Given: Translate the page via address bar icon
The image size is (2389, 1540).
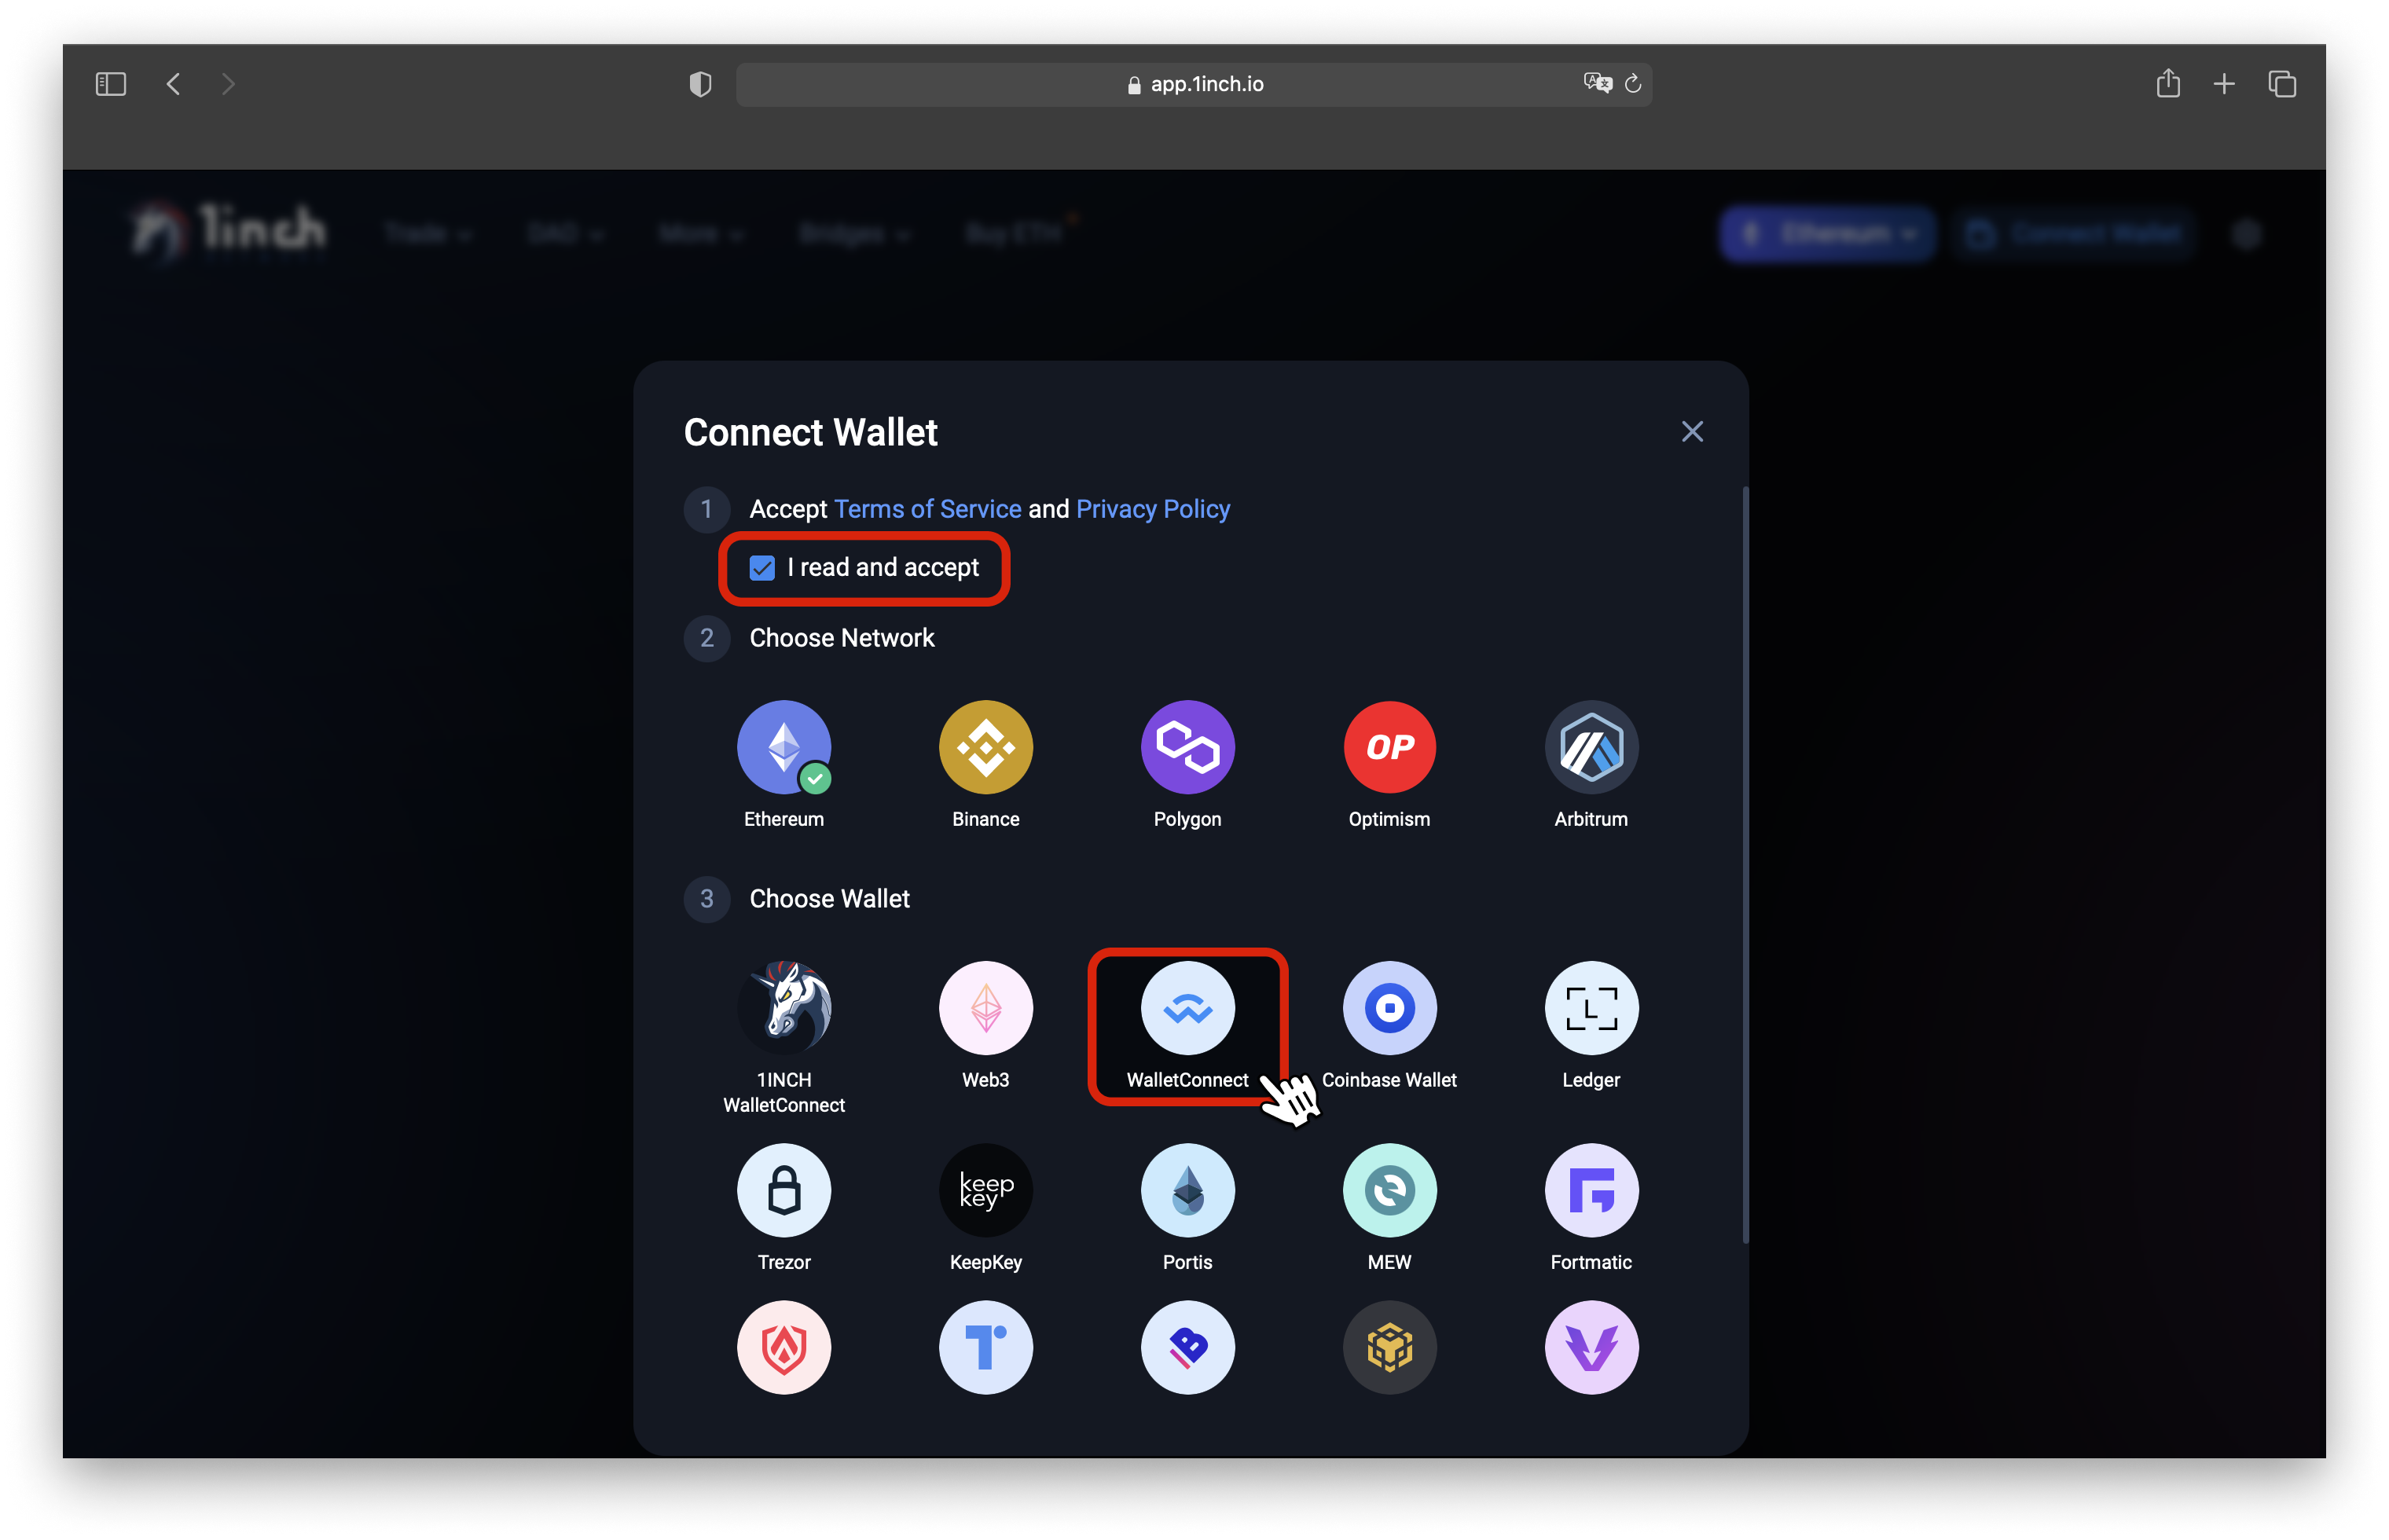Looking at the screenshot, I should point(1597,83).
